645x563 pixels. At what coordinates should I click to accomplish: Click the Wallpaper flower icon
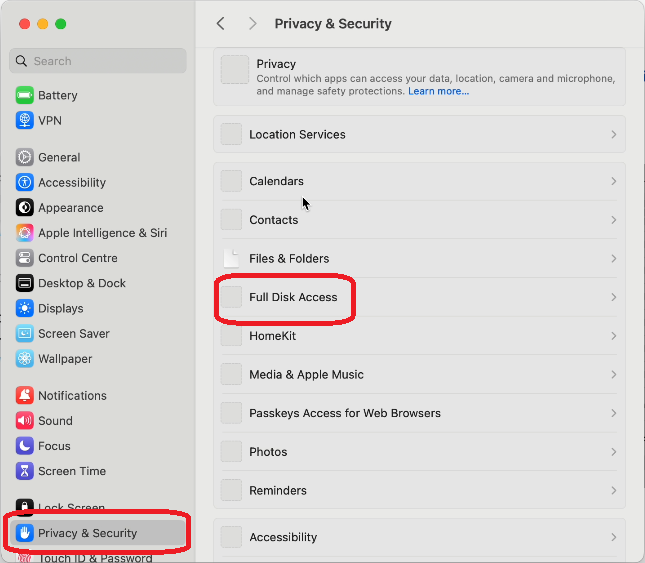[x=25, y=359]
